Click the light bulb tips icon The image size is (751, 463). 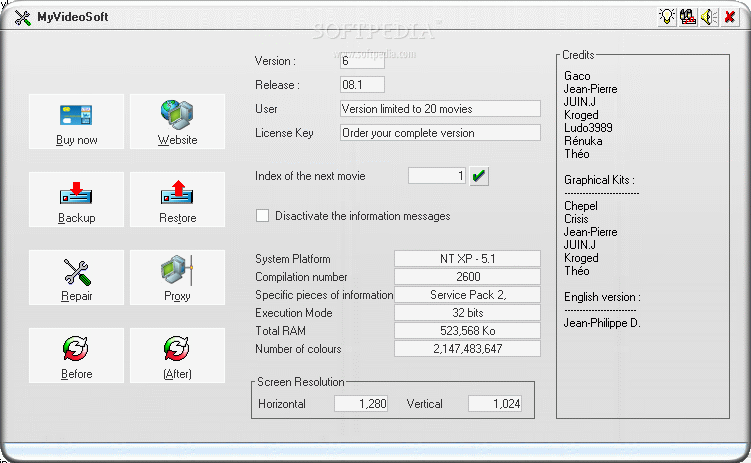coord(667,17)
